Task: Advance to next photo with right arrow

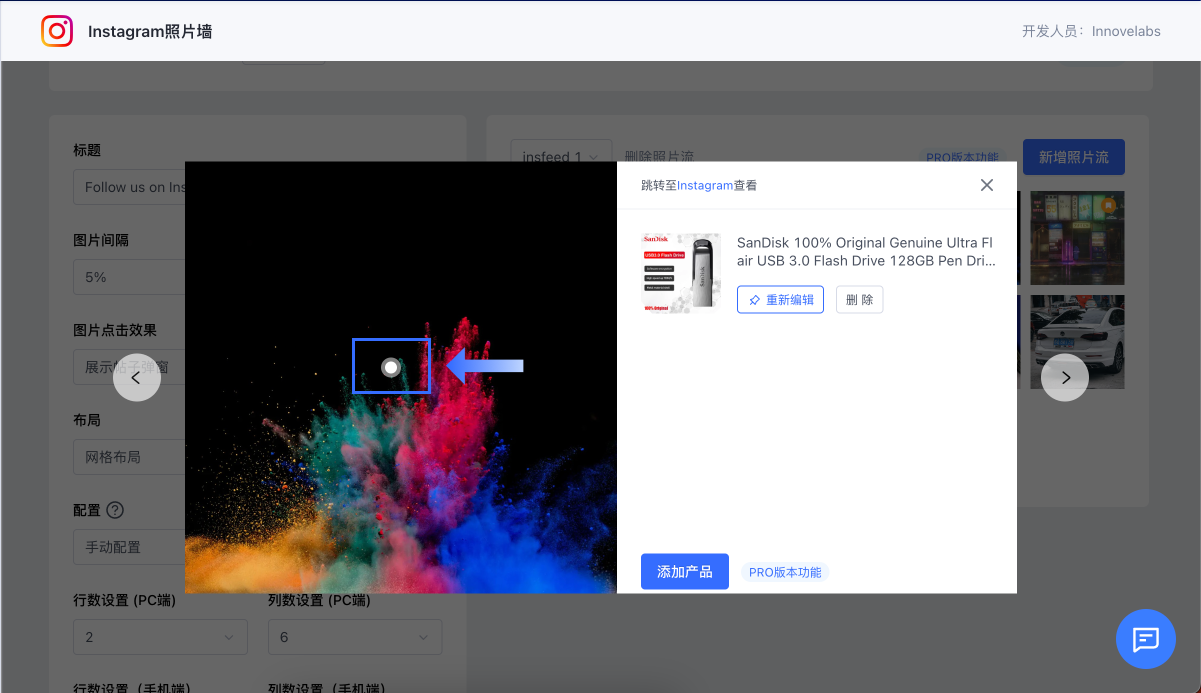Action: point(1065,377)
